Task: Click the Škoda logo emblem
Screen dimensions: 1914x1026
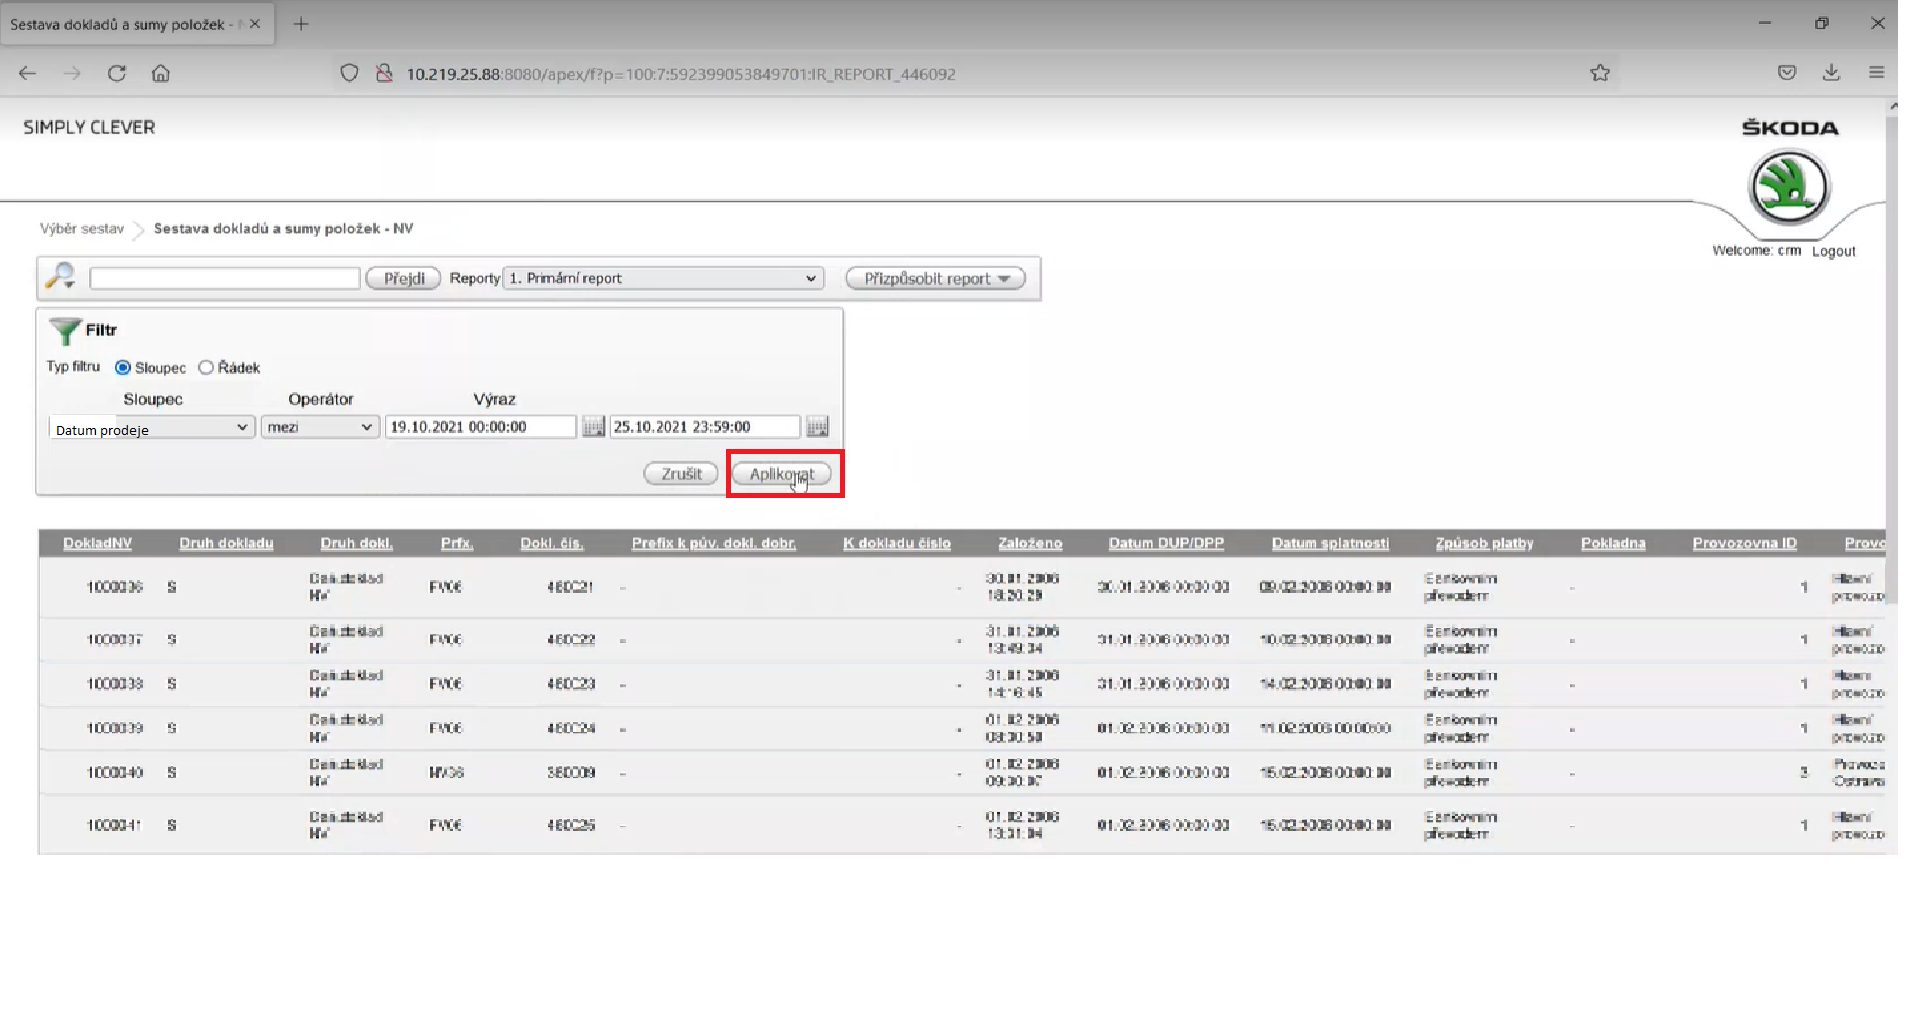Action: coord(1788,187)
